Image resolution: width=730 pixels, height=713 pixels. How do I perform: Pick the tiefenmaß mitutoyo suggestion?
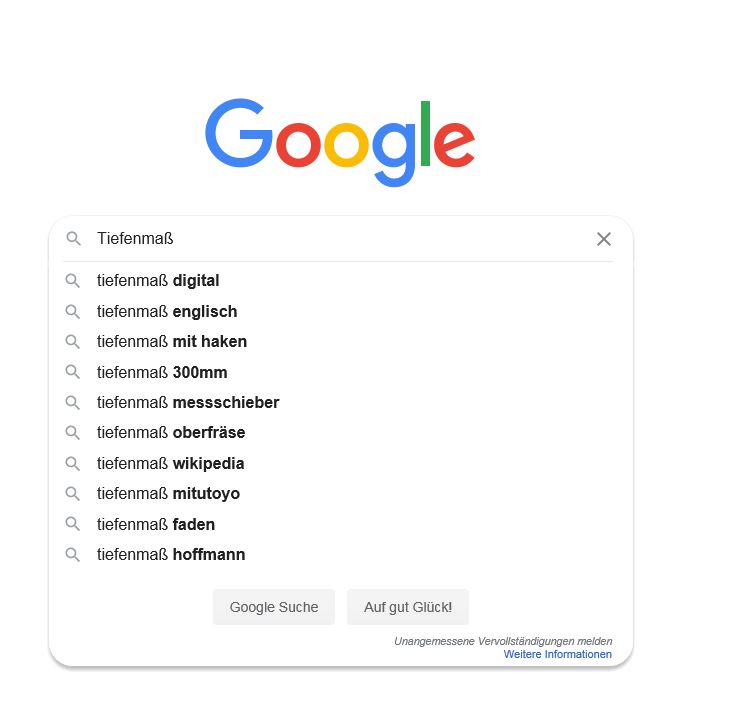point(339,494)
